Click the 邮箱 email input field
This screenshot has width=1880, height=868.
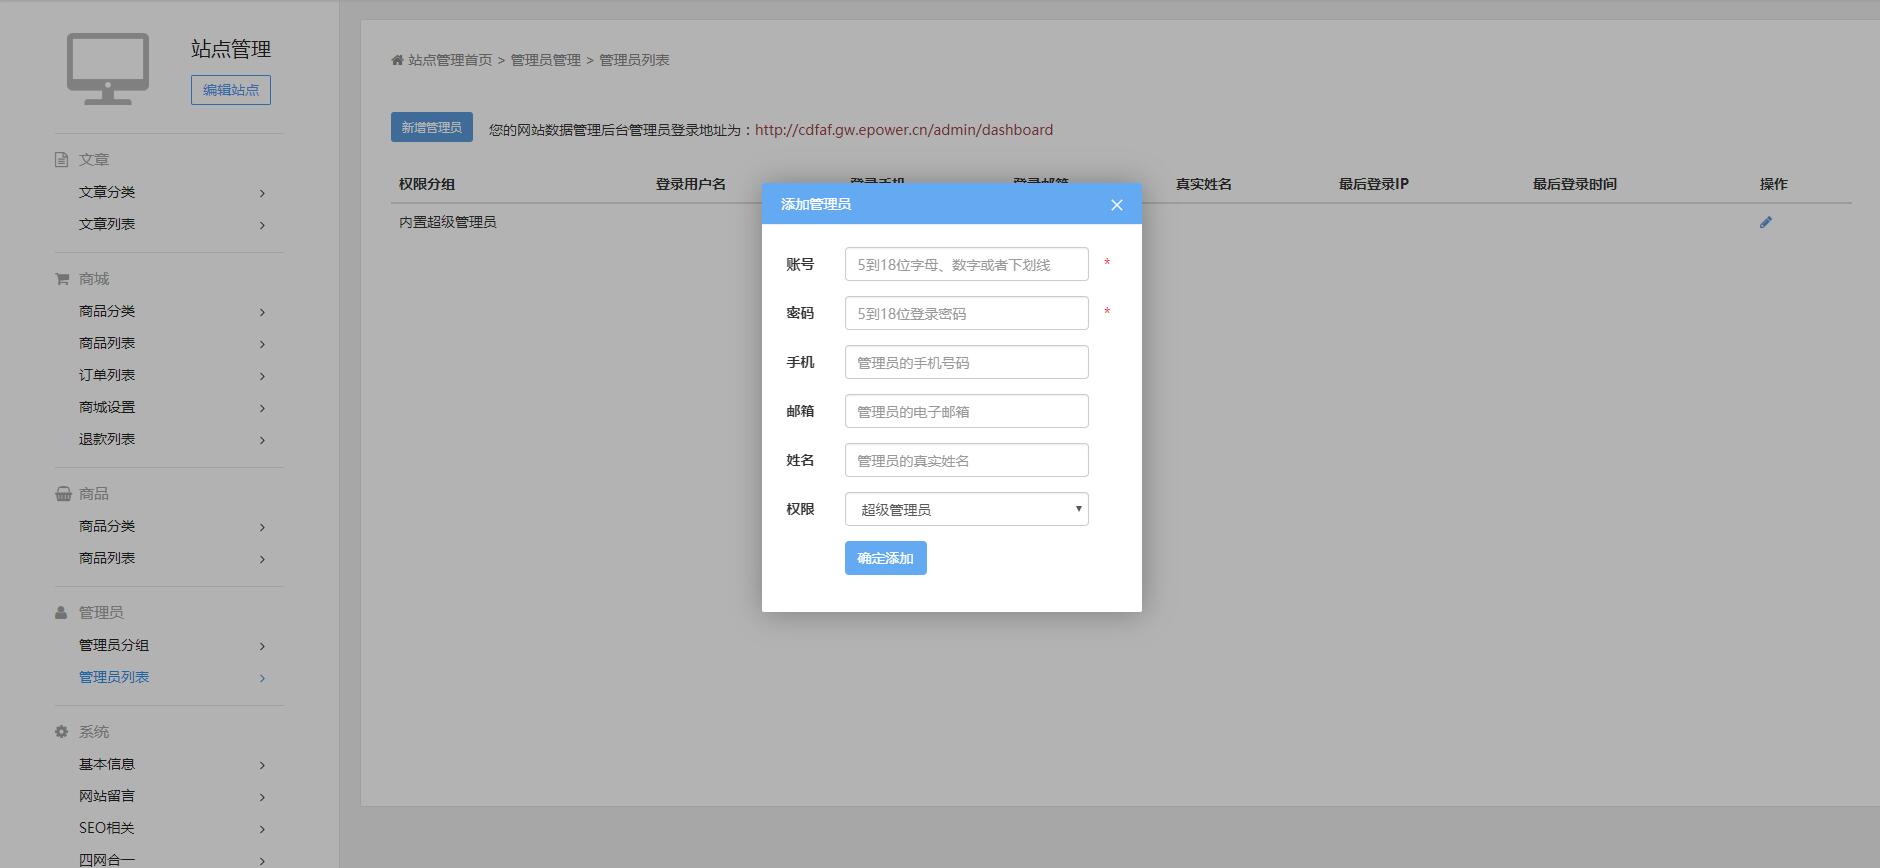coord(966,411)
